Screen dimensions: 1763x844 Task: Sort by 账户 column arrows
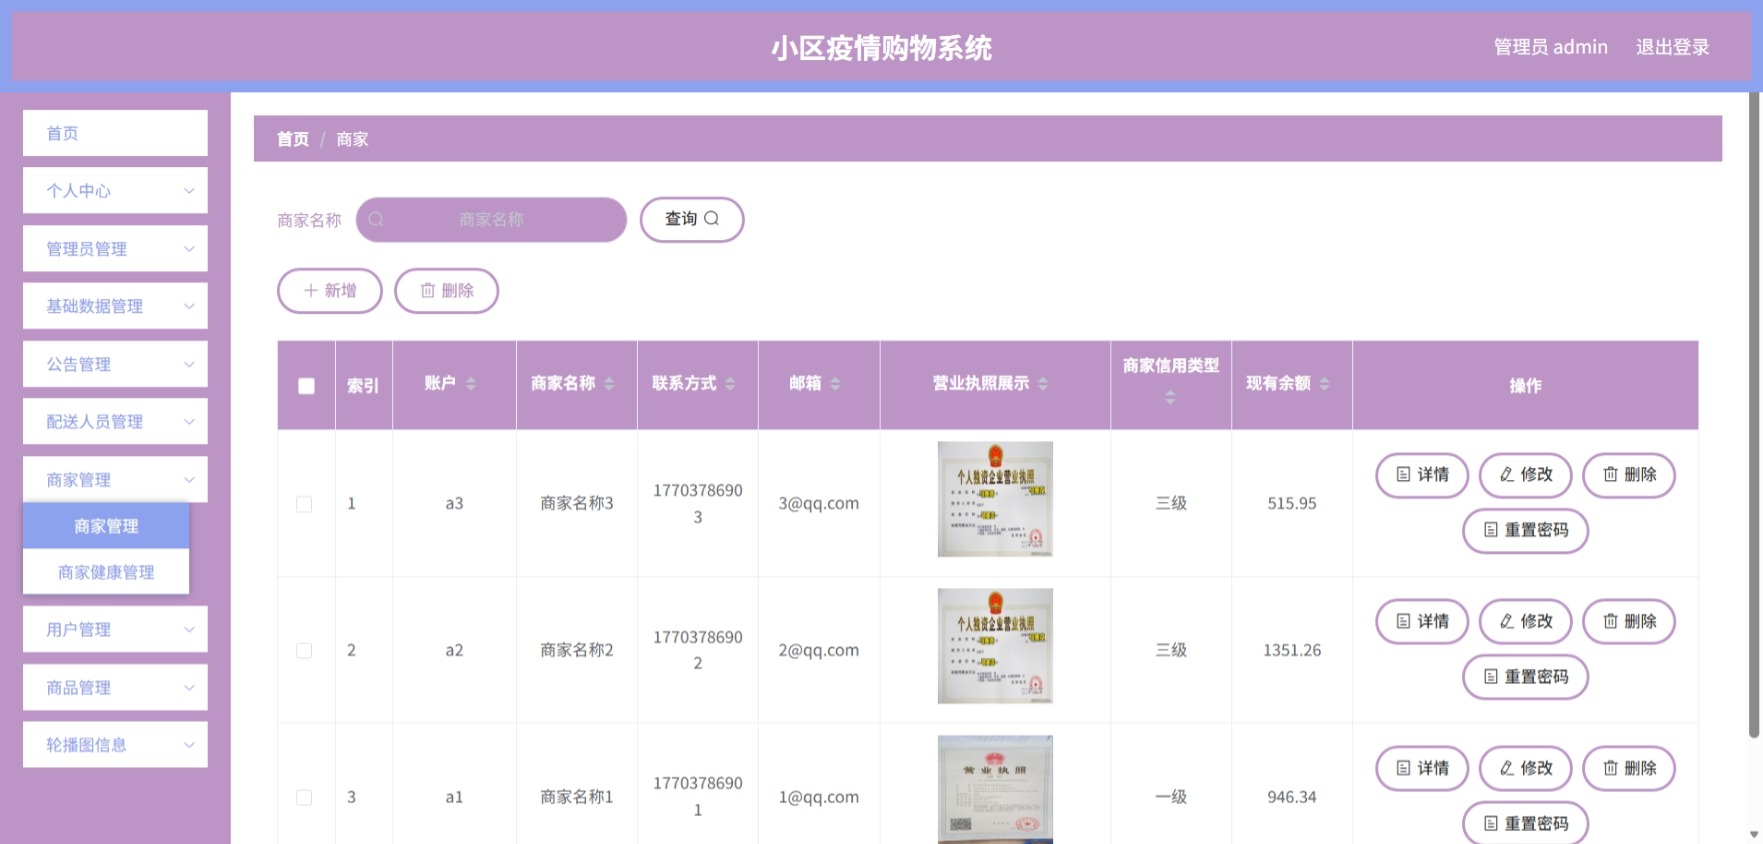(x=471, y=384)
